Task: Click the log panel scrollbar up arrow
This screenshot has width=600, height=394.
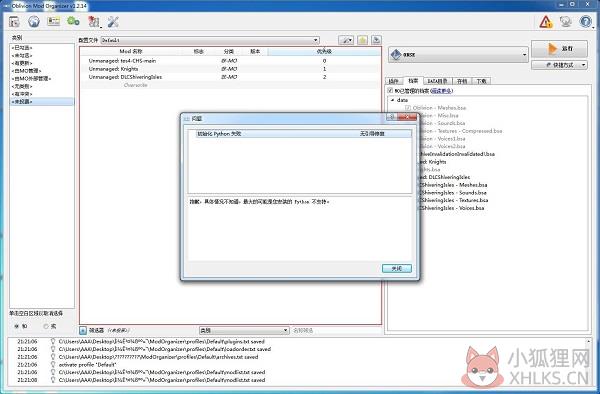Action: (x=588, y=341)
